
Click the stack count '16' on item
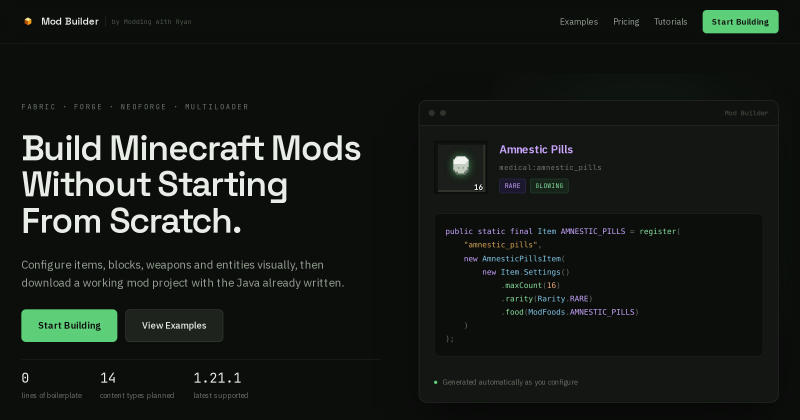pos(478,187)
